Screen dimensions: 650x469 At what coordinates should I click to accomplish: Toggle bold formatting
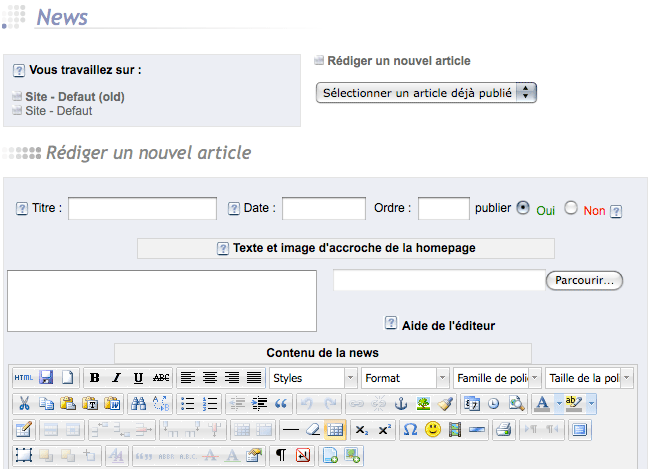point(95,378)
